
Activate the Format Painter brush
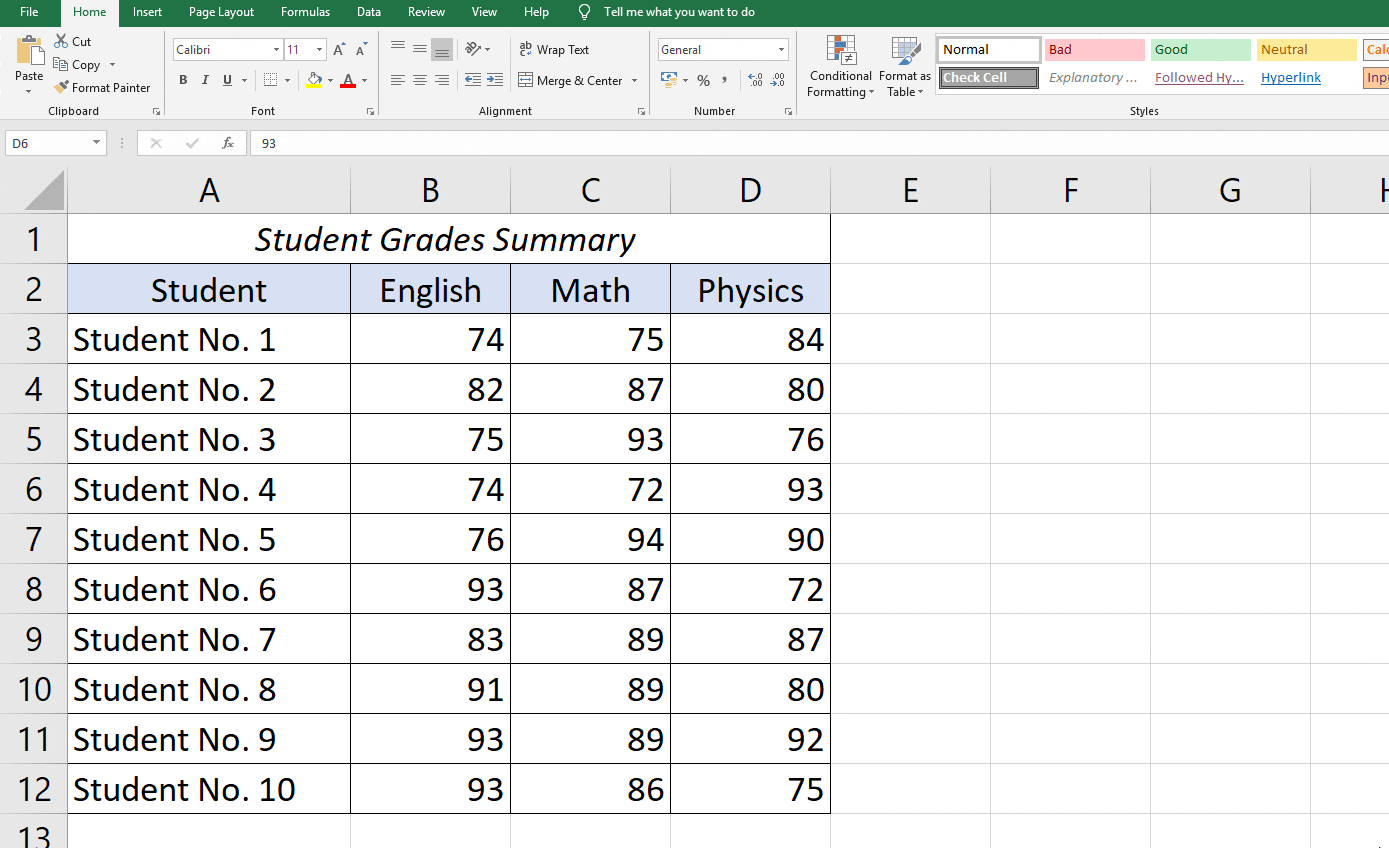[102, 87]
